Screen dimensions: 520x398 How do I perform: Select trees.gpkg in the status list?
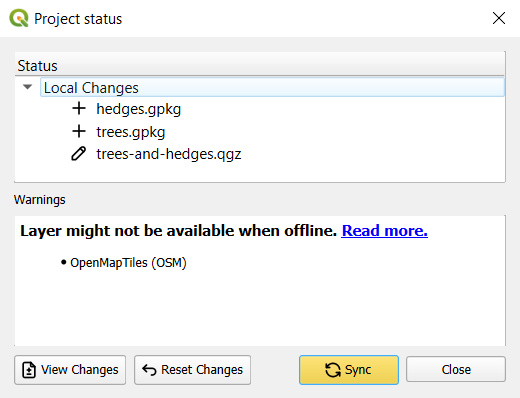131,132
